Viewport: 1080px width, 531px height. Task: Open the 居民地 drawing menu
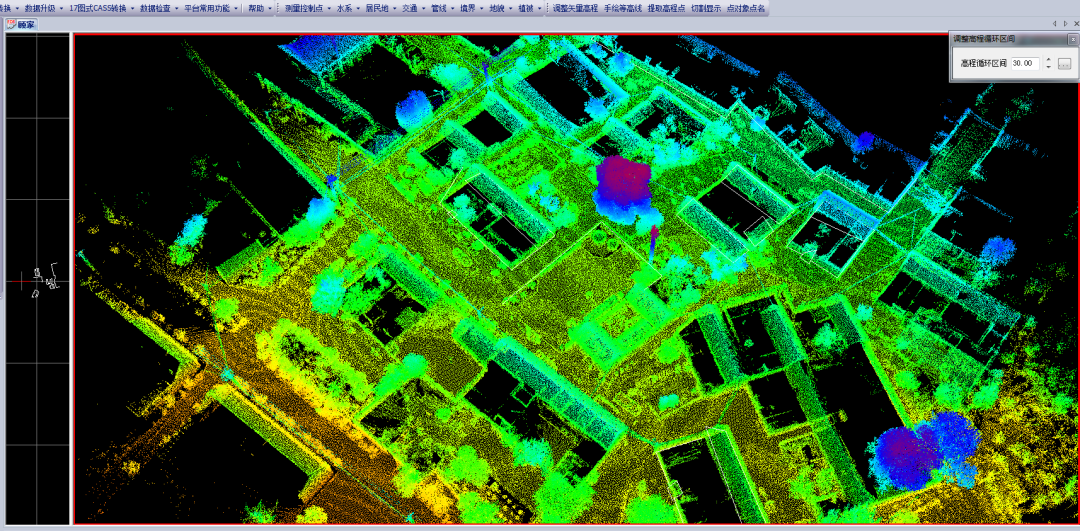click(x=378, y=8)
